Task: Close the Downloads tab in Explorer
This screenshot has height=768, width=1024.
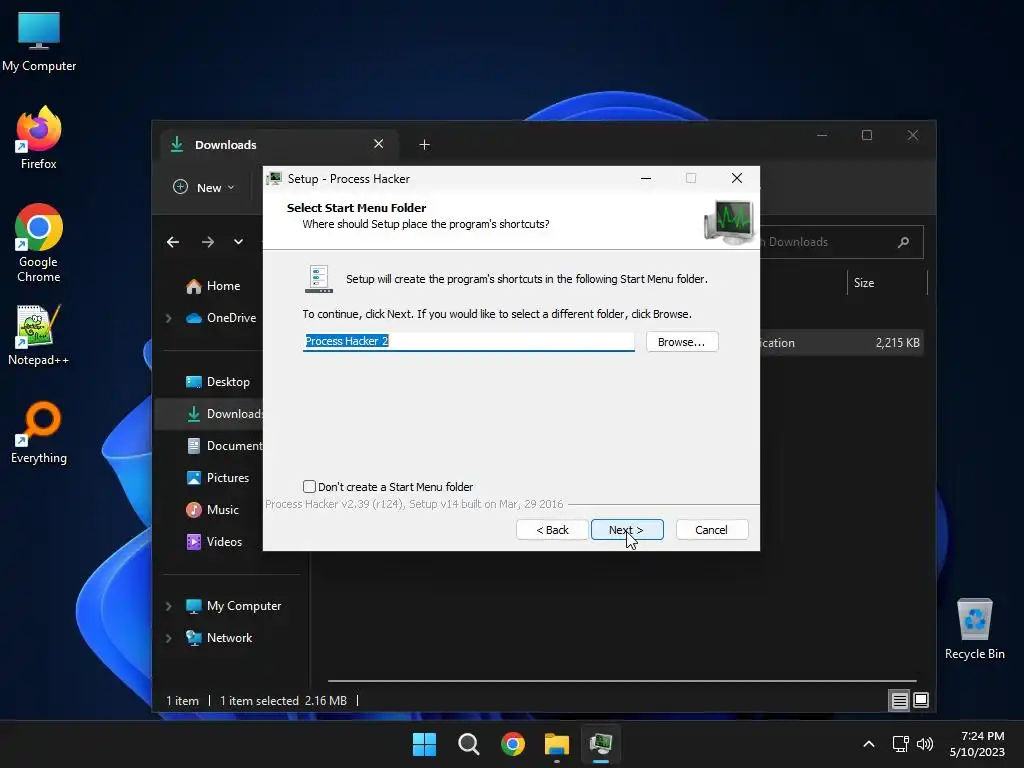Action: pyautogui.click(x=378, y=144)
